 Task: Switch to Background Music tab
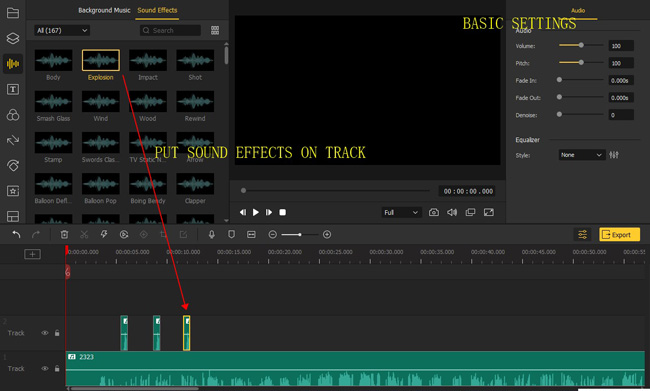tap(104, 10)
